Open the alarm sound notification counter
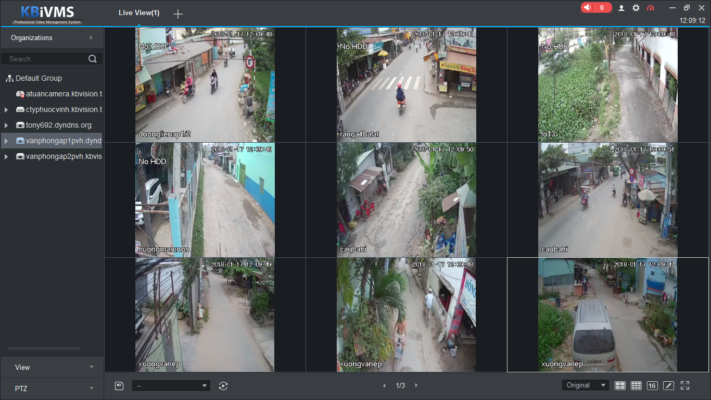Viewport: 711px width, 400px height. (x=596, y=8)
